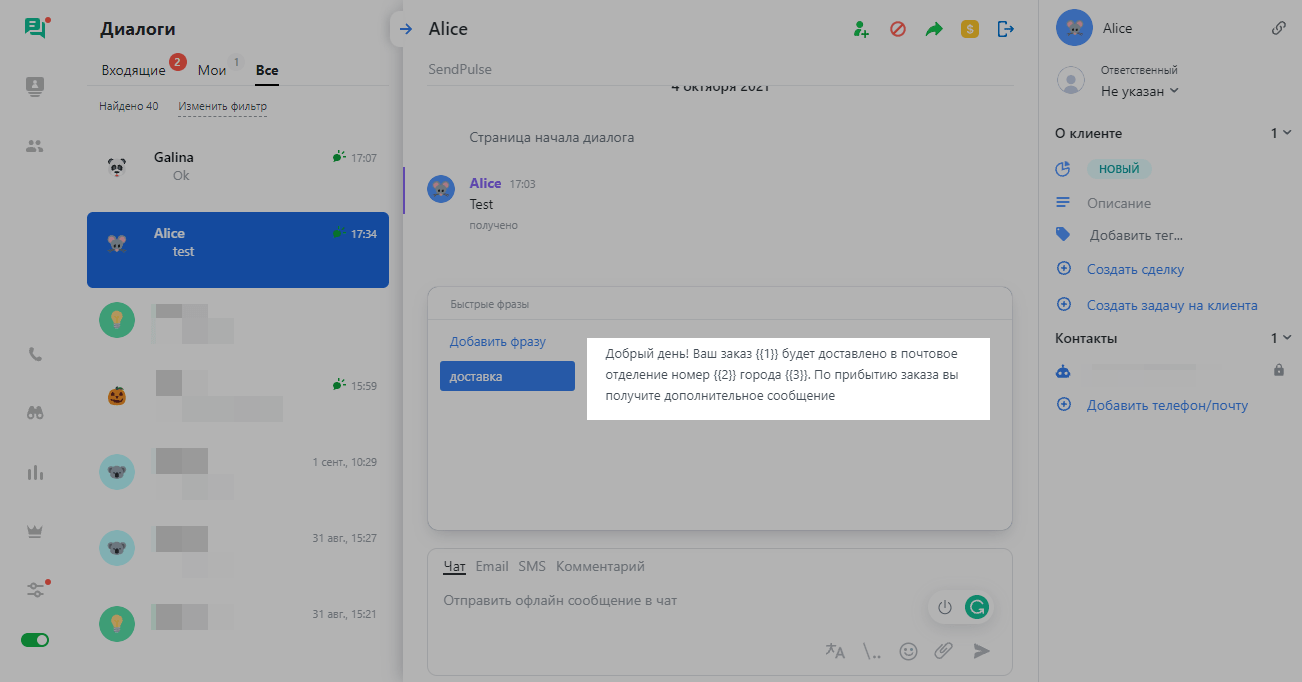Collapse dialog list with blue arrow
The height and width of the screenshot is (682, 1302).
coord(405,29)
